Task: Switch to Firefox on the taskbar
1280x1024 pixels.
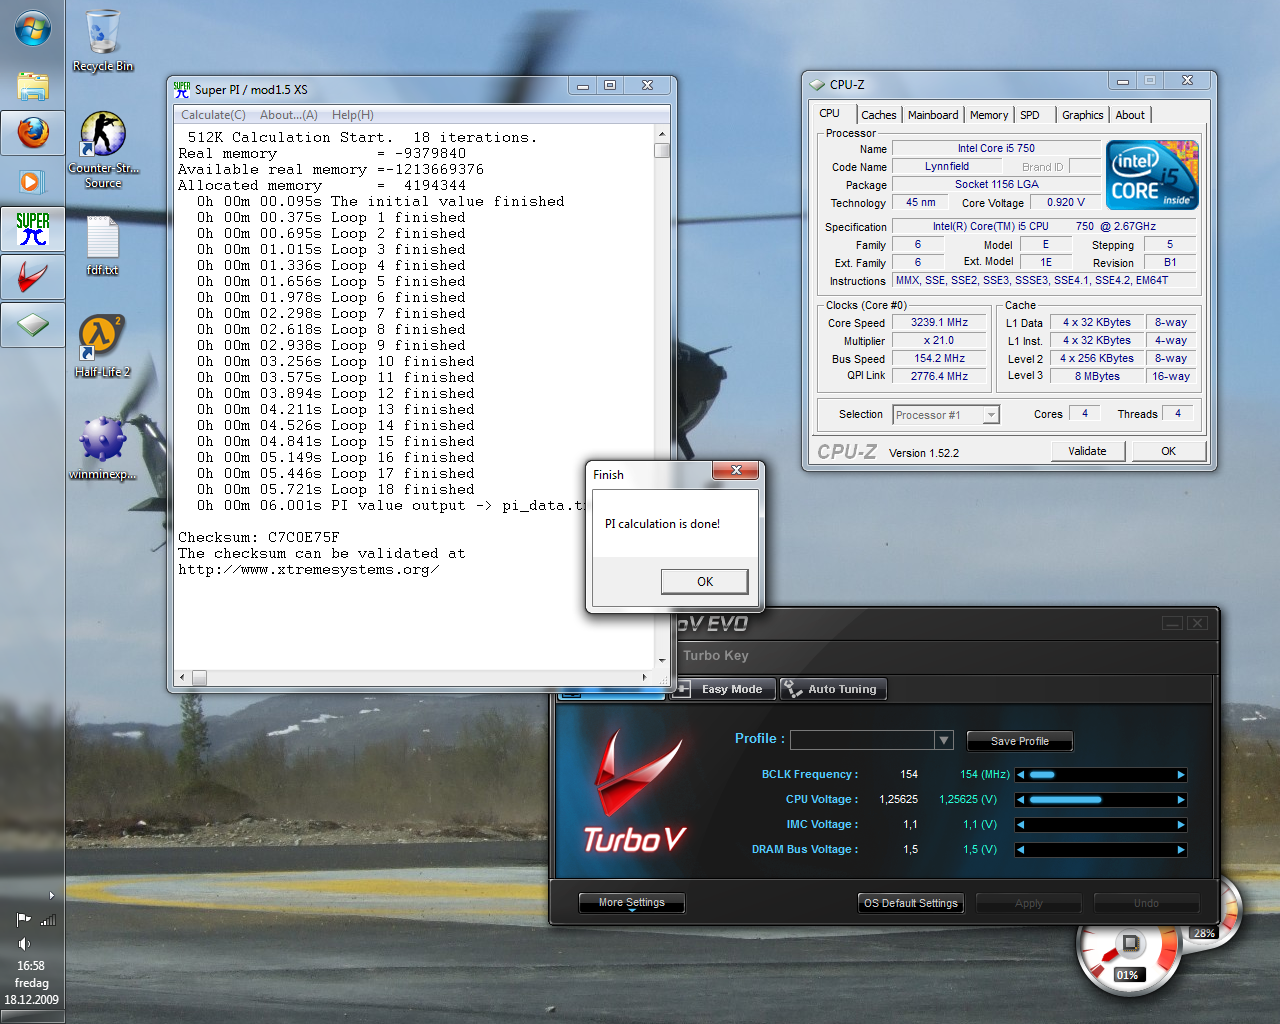Action: coord(32,133)
